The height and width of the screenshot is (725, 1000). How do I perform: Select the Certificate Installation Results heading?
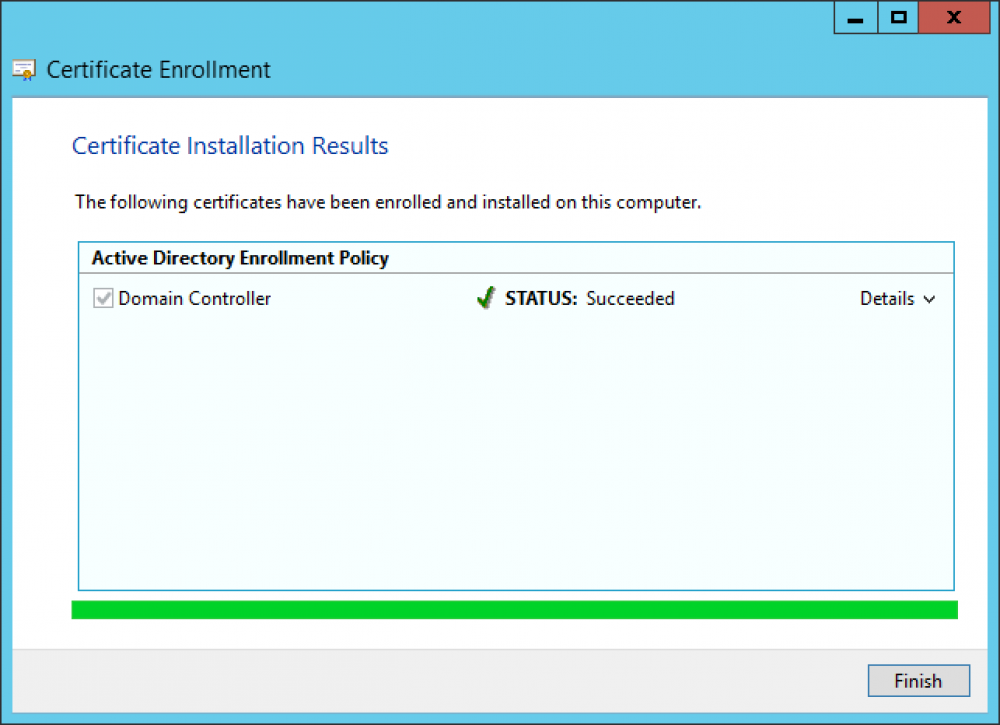click(x=229, y=145)
